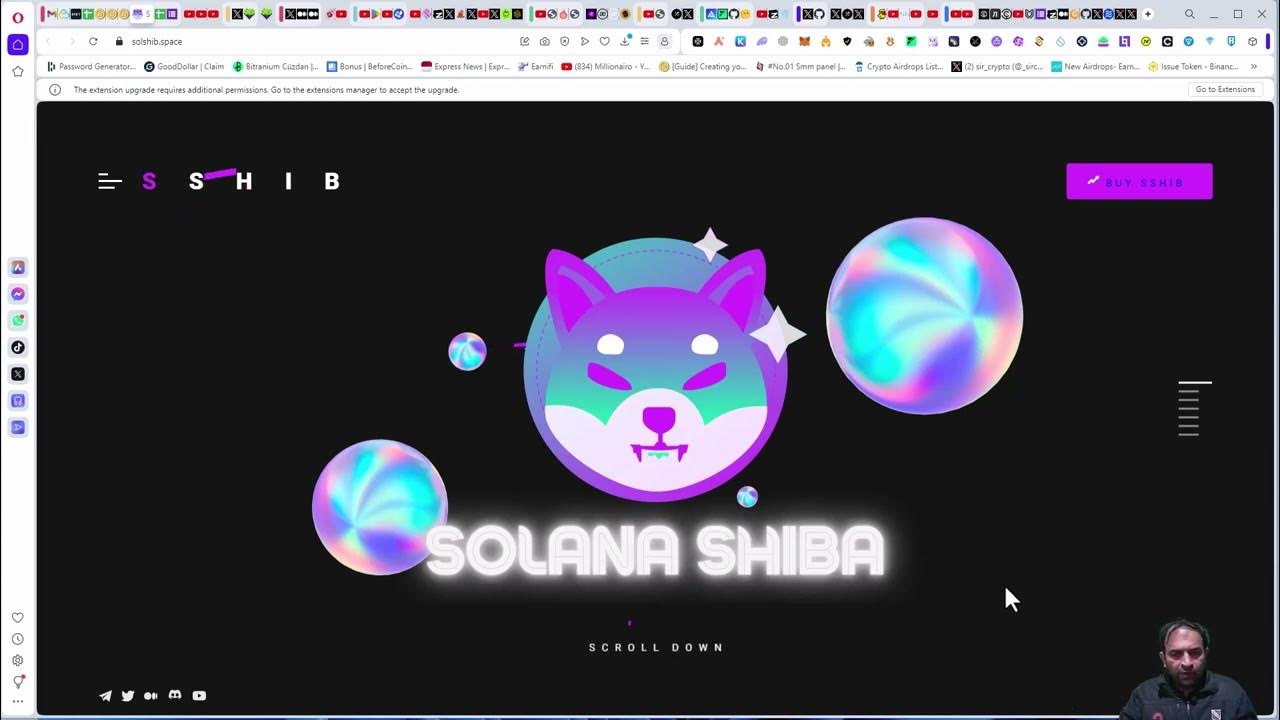Open the Phantom wallet extension icon
Viewport: 1280px width, 720px height.
point(762,41)
